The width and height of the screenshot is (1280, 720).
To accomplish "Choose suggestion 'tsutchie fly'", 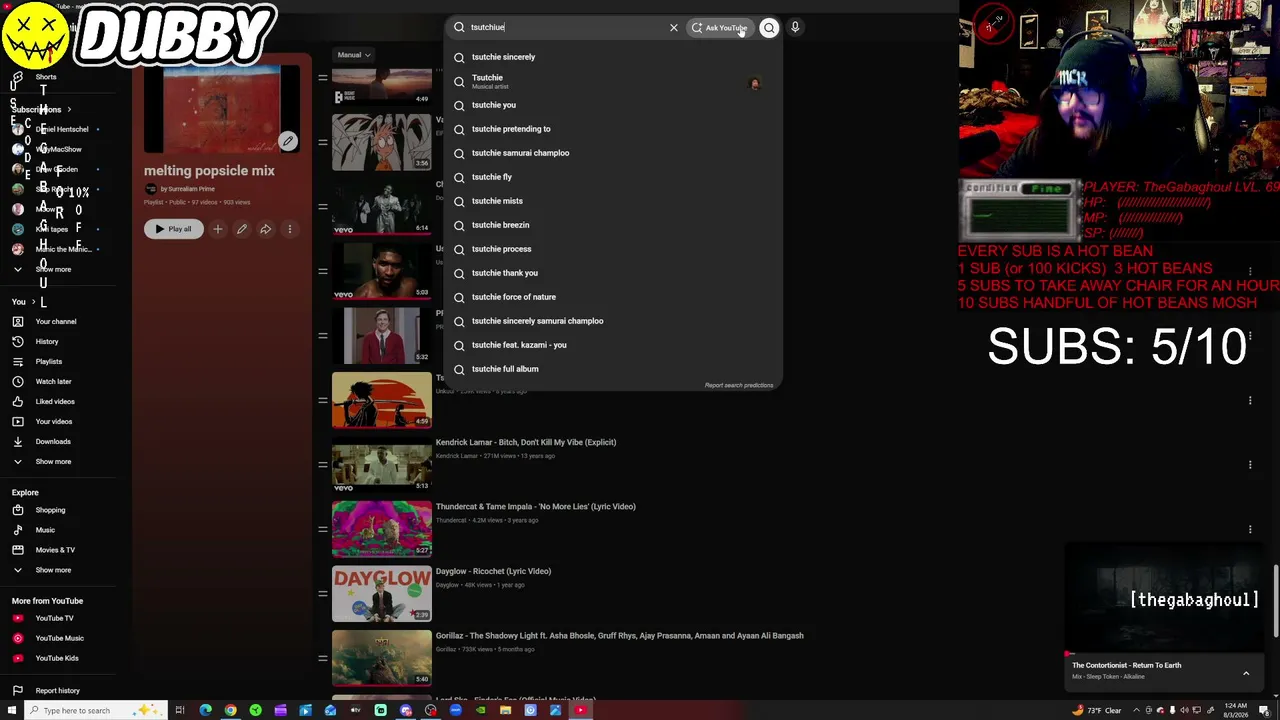I will click(x=612, y=177).
